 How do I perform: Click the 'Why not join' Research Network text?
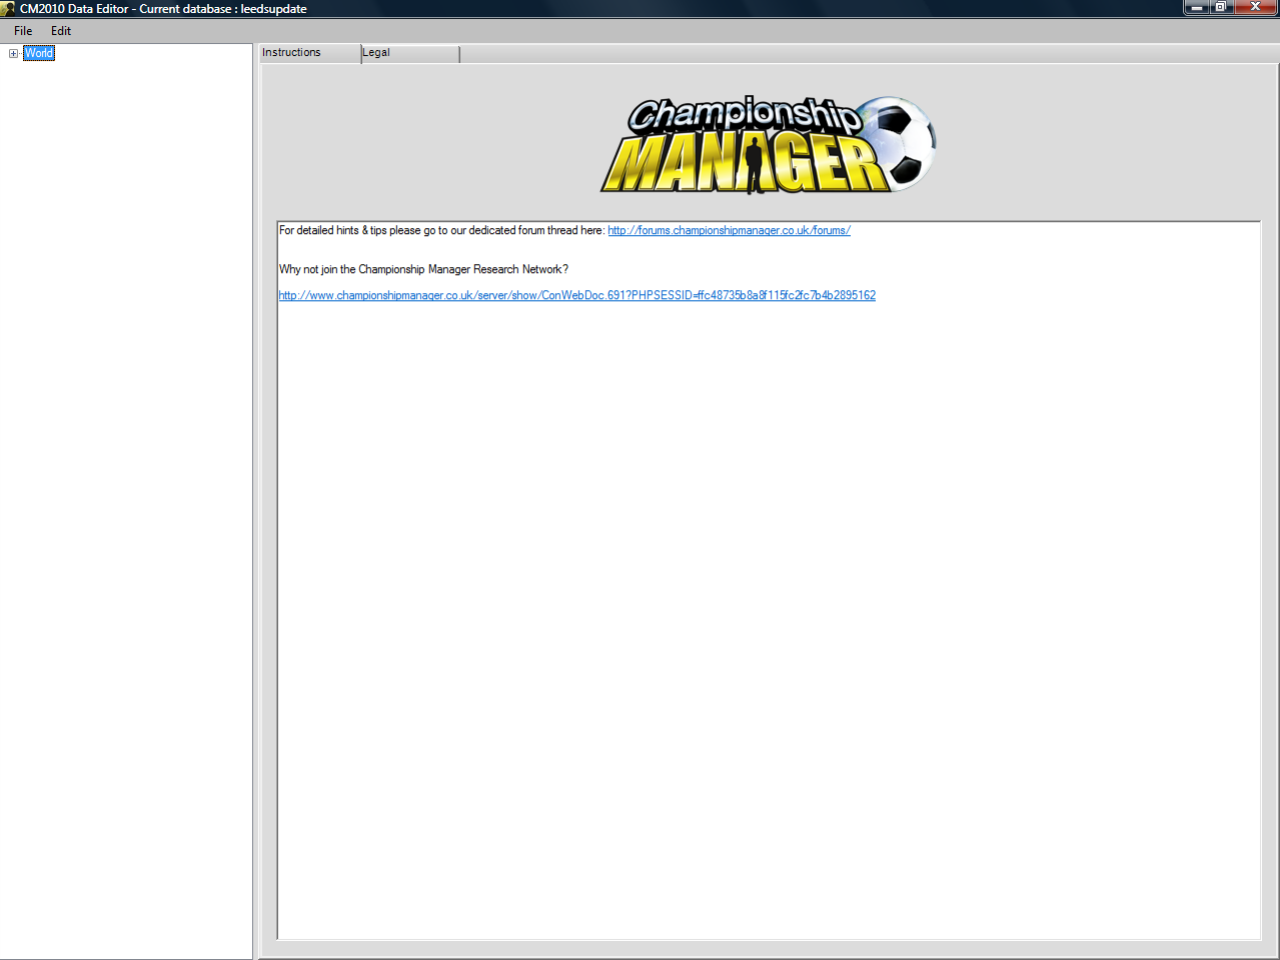coord(423,269)
